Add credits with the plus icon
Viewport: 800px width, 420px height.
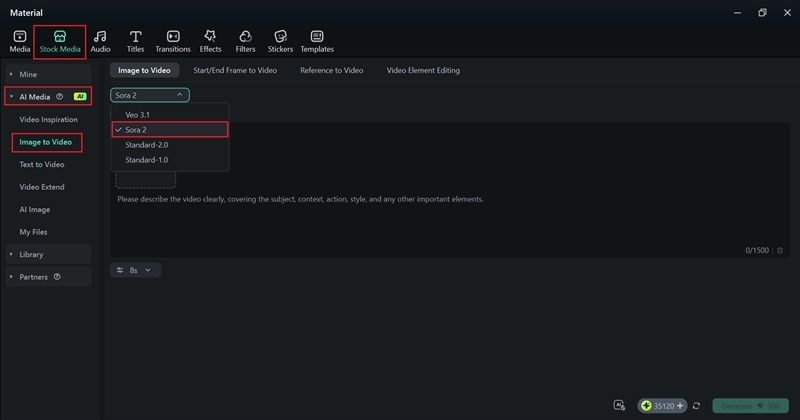tap(680, 406)
